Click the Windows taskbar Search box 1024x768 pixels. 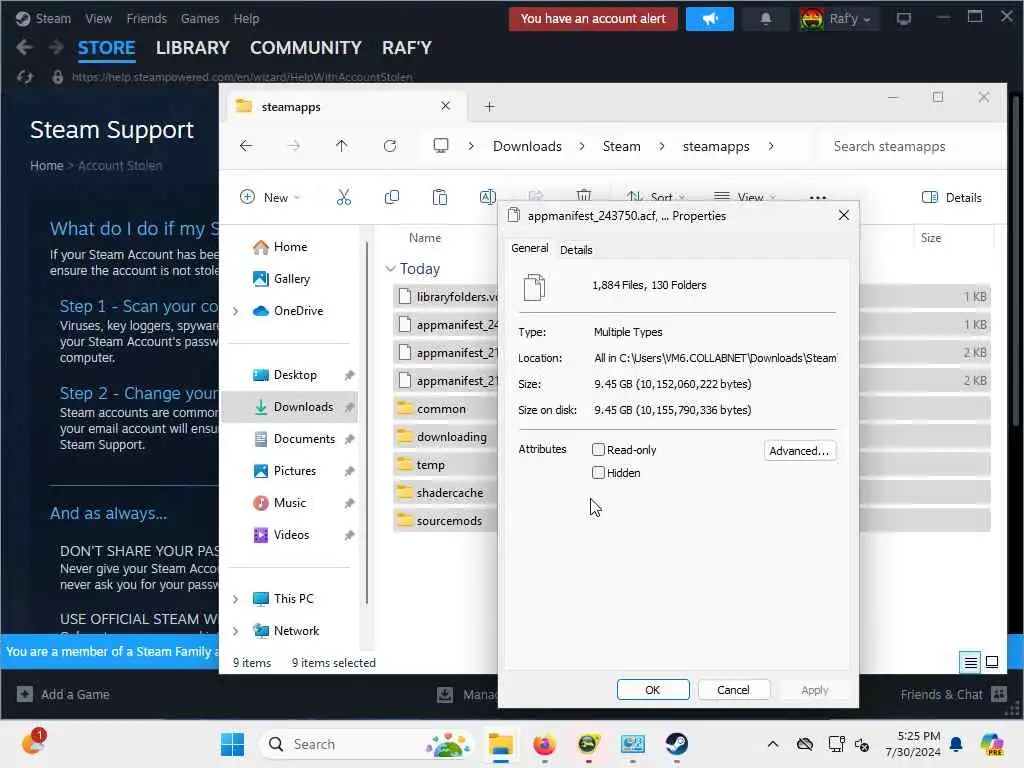(367, 744)
